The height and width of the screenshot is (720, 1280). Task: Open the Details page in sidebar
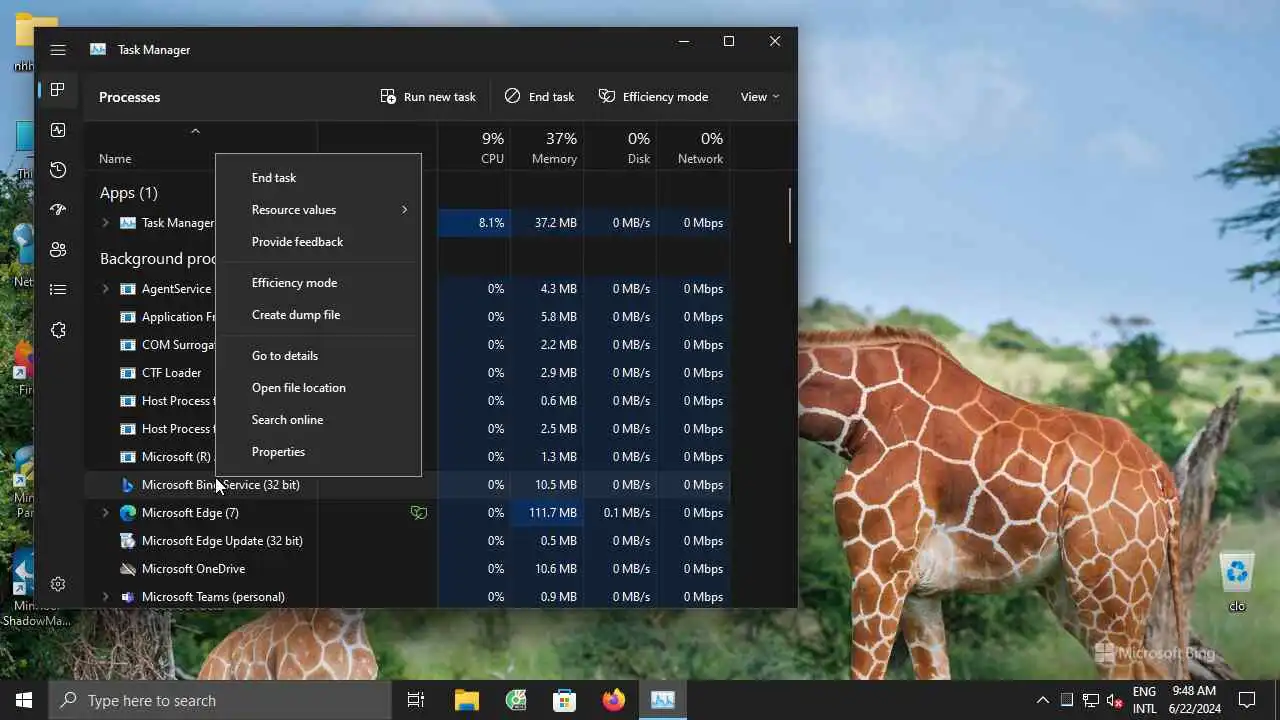[x=58, y=290]
